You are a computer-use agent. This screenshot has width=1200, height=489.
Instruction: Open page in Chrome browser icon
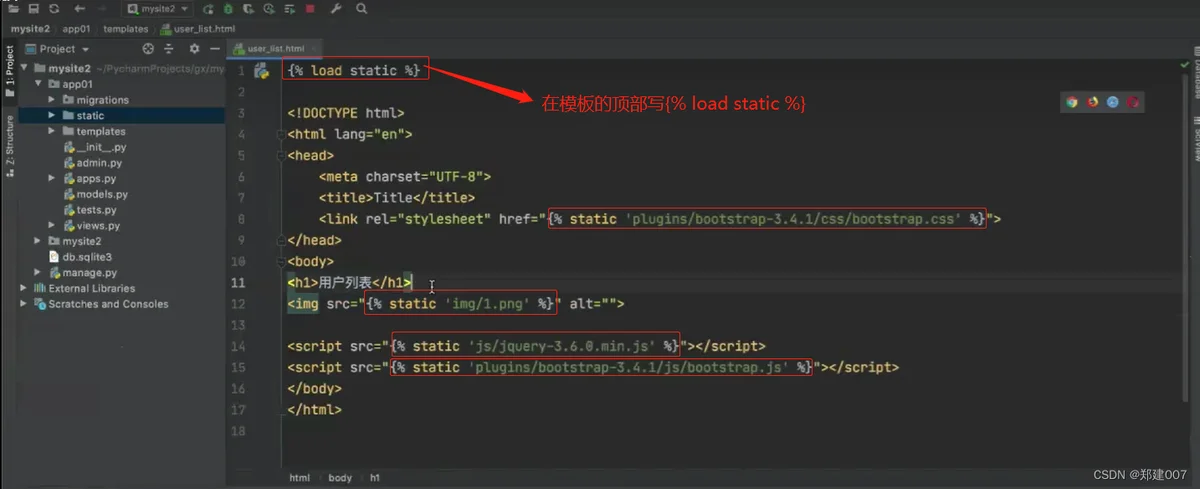coord(1072,101)
